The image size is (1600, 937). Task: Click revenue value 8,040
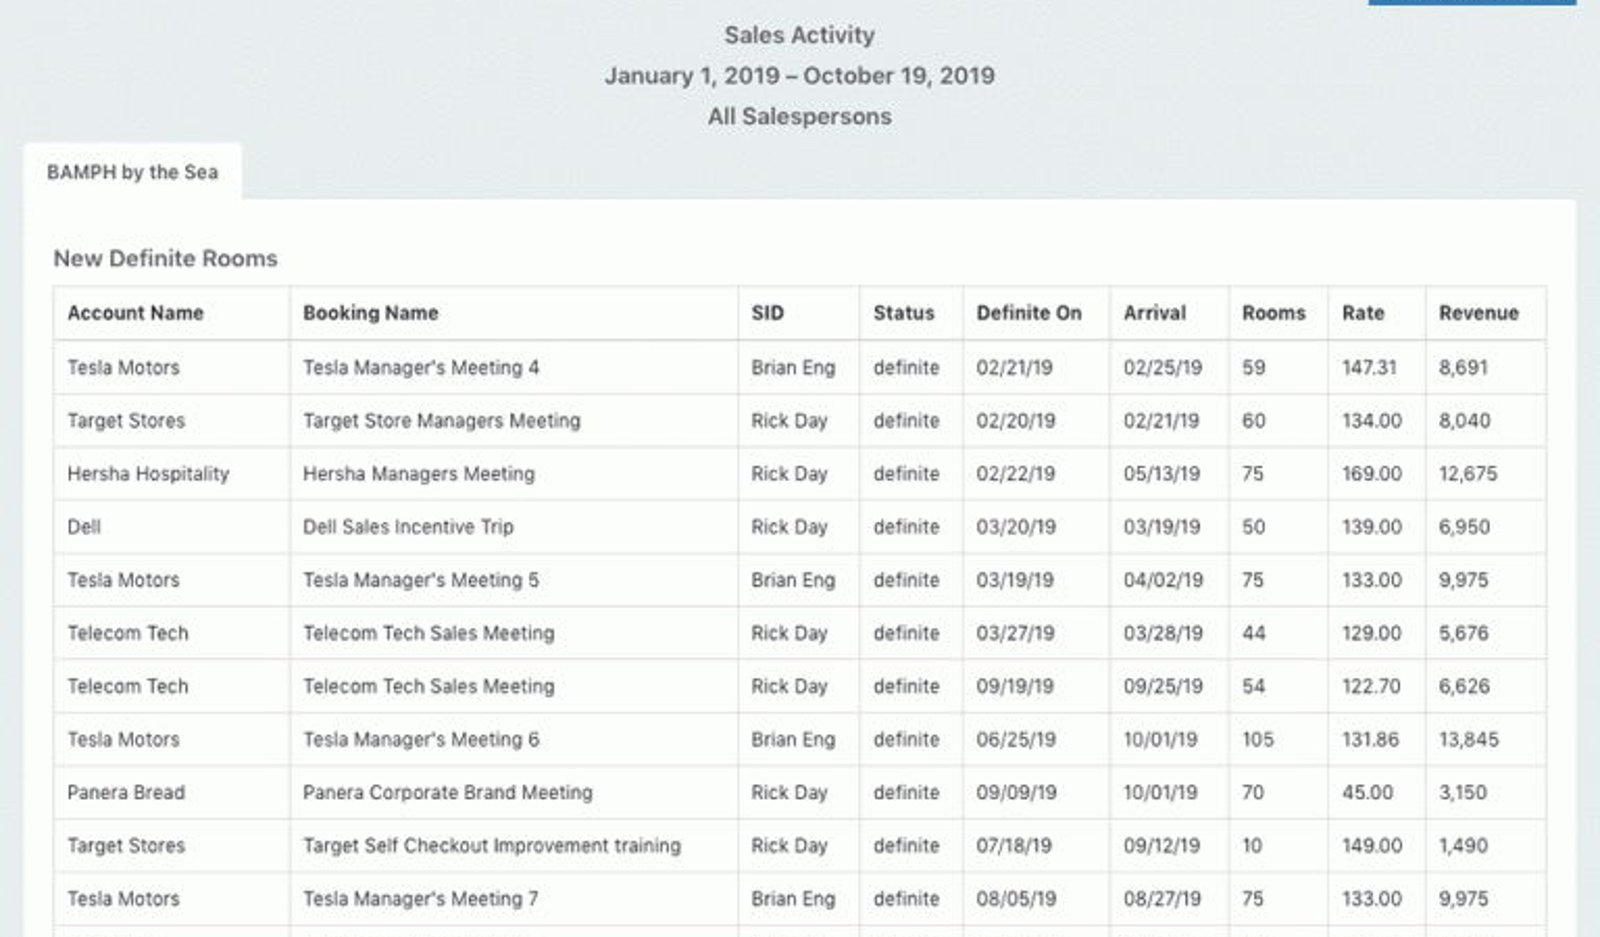(1464, 421)
